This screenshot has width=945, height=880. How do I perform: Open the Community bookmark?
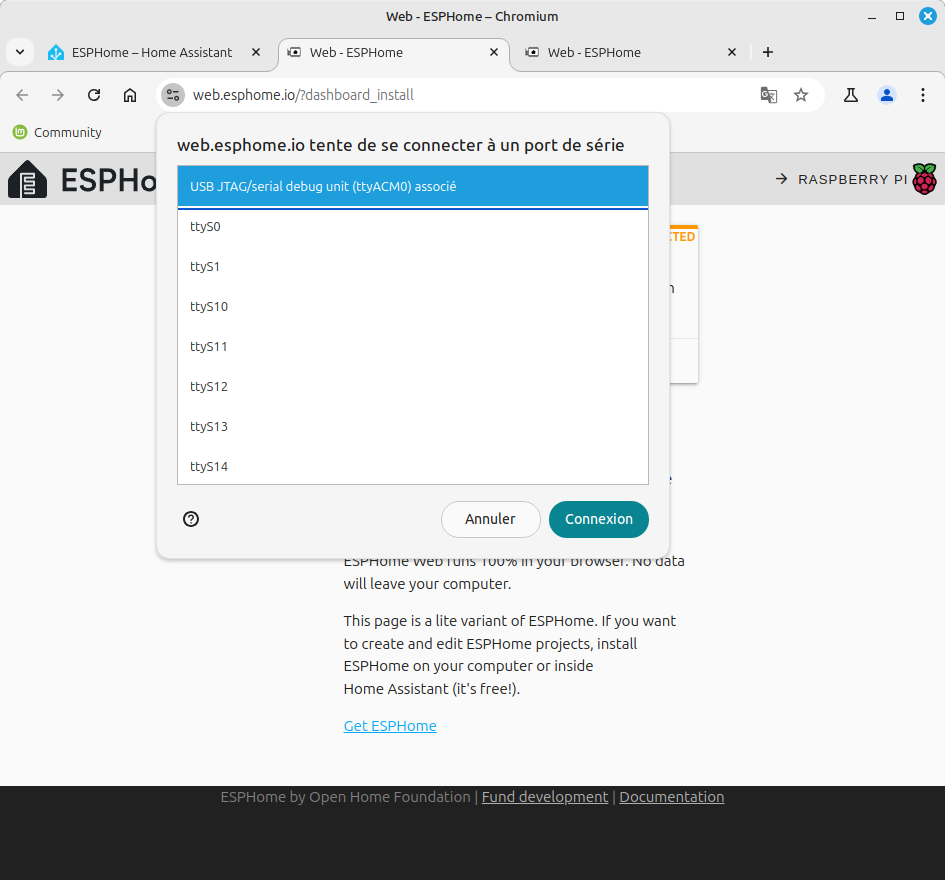(x=57, y=132)
